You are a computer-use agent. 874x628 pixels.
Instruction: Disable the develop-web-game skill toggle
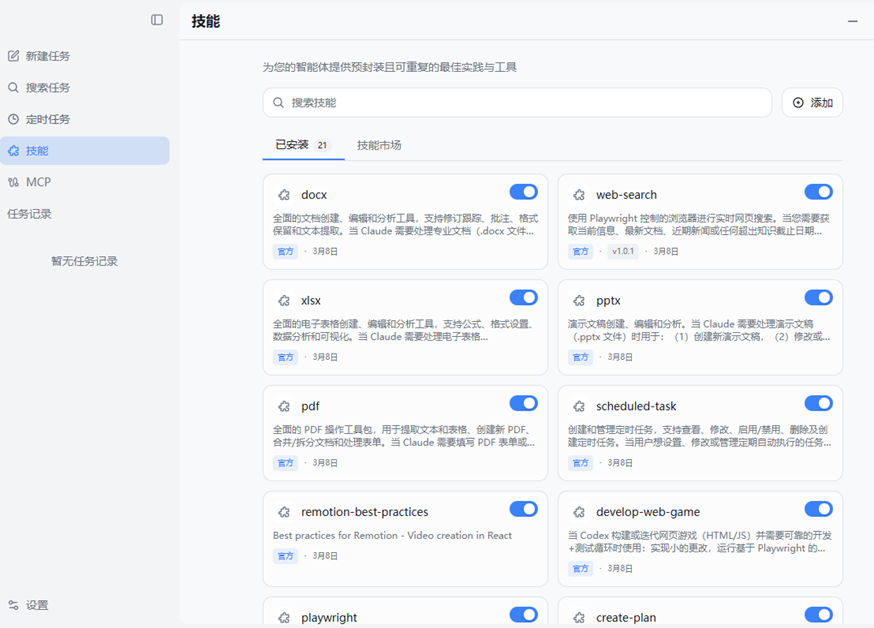(x=818, y=509)
